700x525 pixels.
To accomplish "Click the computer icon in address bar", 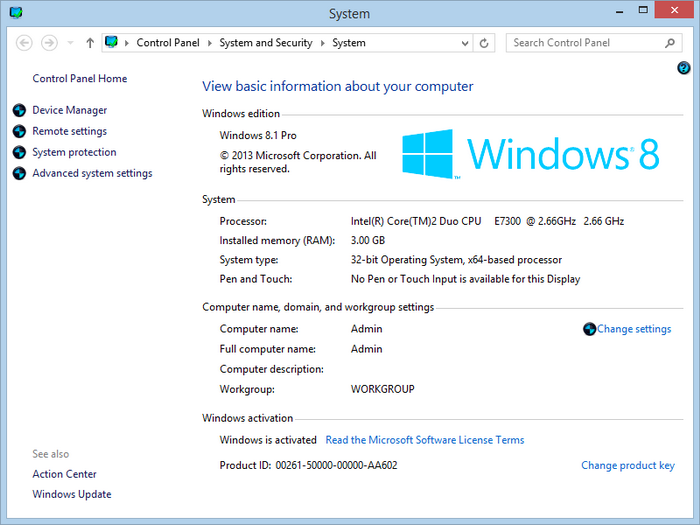I will (112, 42).
